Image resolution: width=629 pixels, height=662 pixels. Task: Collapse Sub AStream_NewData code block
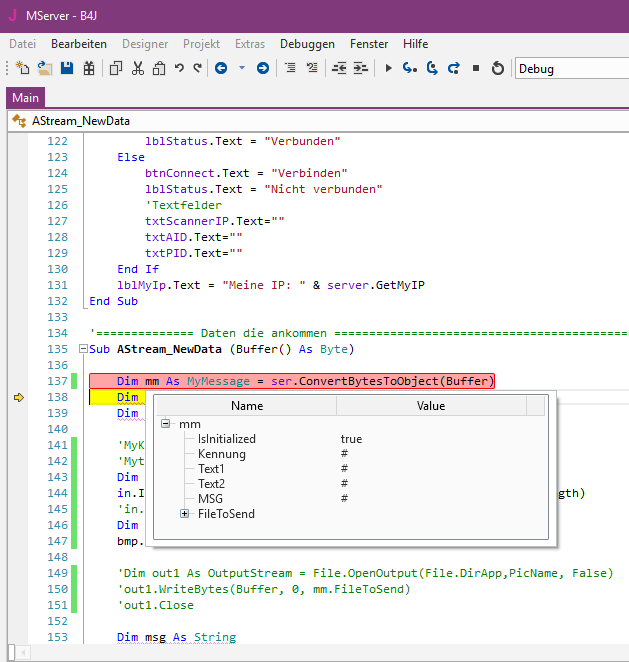point(81,350)
